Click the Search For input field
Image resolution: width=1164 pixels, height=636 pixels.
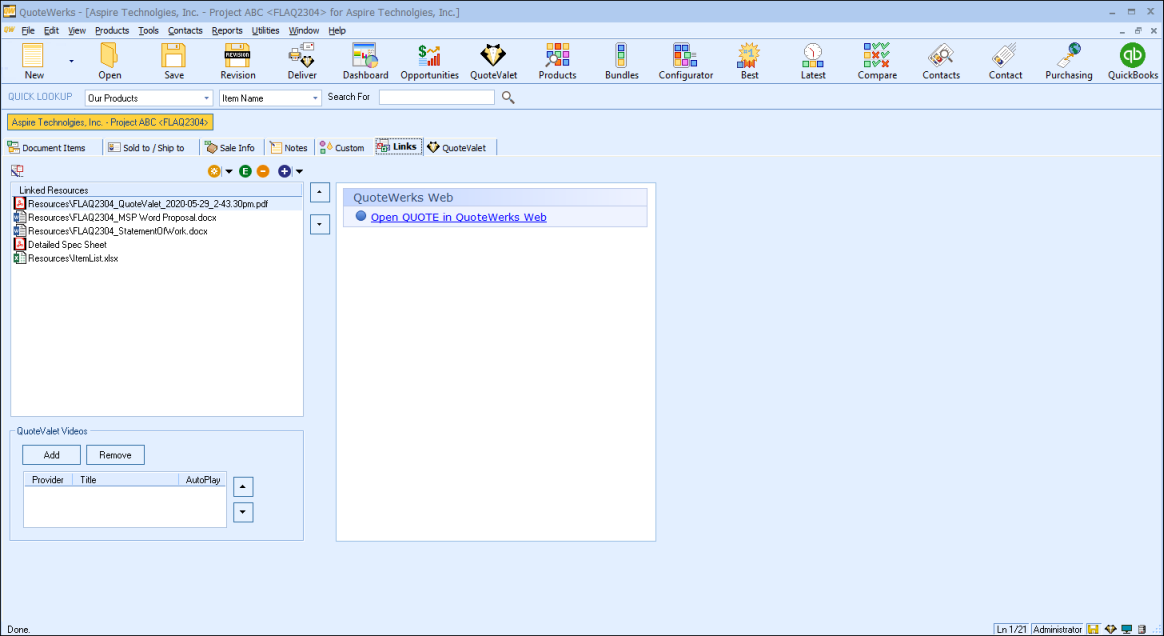point(436,97)
